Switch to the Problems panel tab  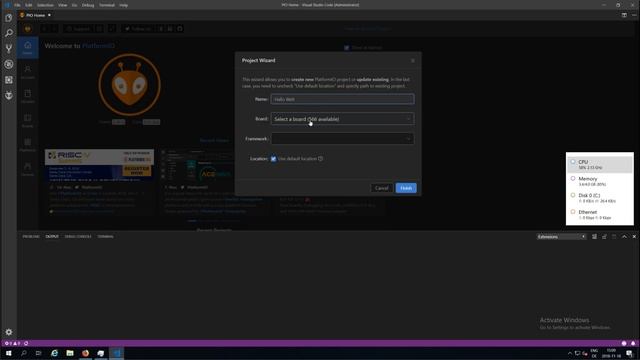tap(31, 236)
